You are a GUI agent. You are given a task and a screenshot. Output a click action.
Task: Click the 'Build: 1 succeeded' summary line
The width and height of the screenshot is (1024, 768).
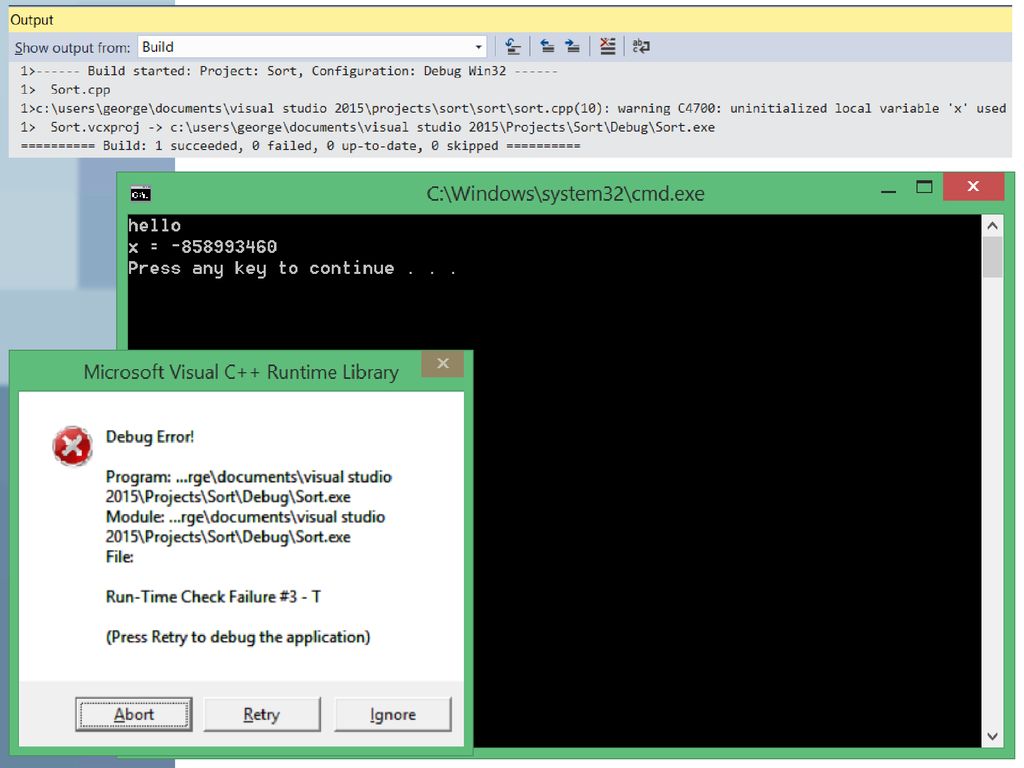pyautogui.click(x=300, y=146)
